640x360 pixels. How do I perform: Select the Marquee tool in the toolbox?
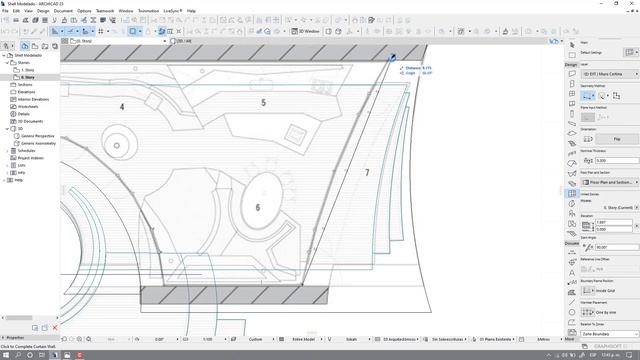572,55
